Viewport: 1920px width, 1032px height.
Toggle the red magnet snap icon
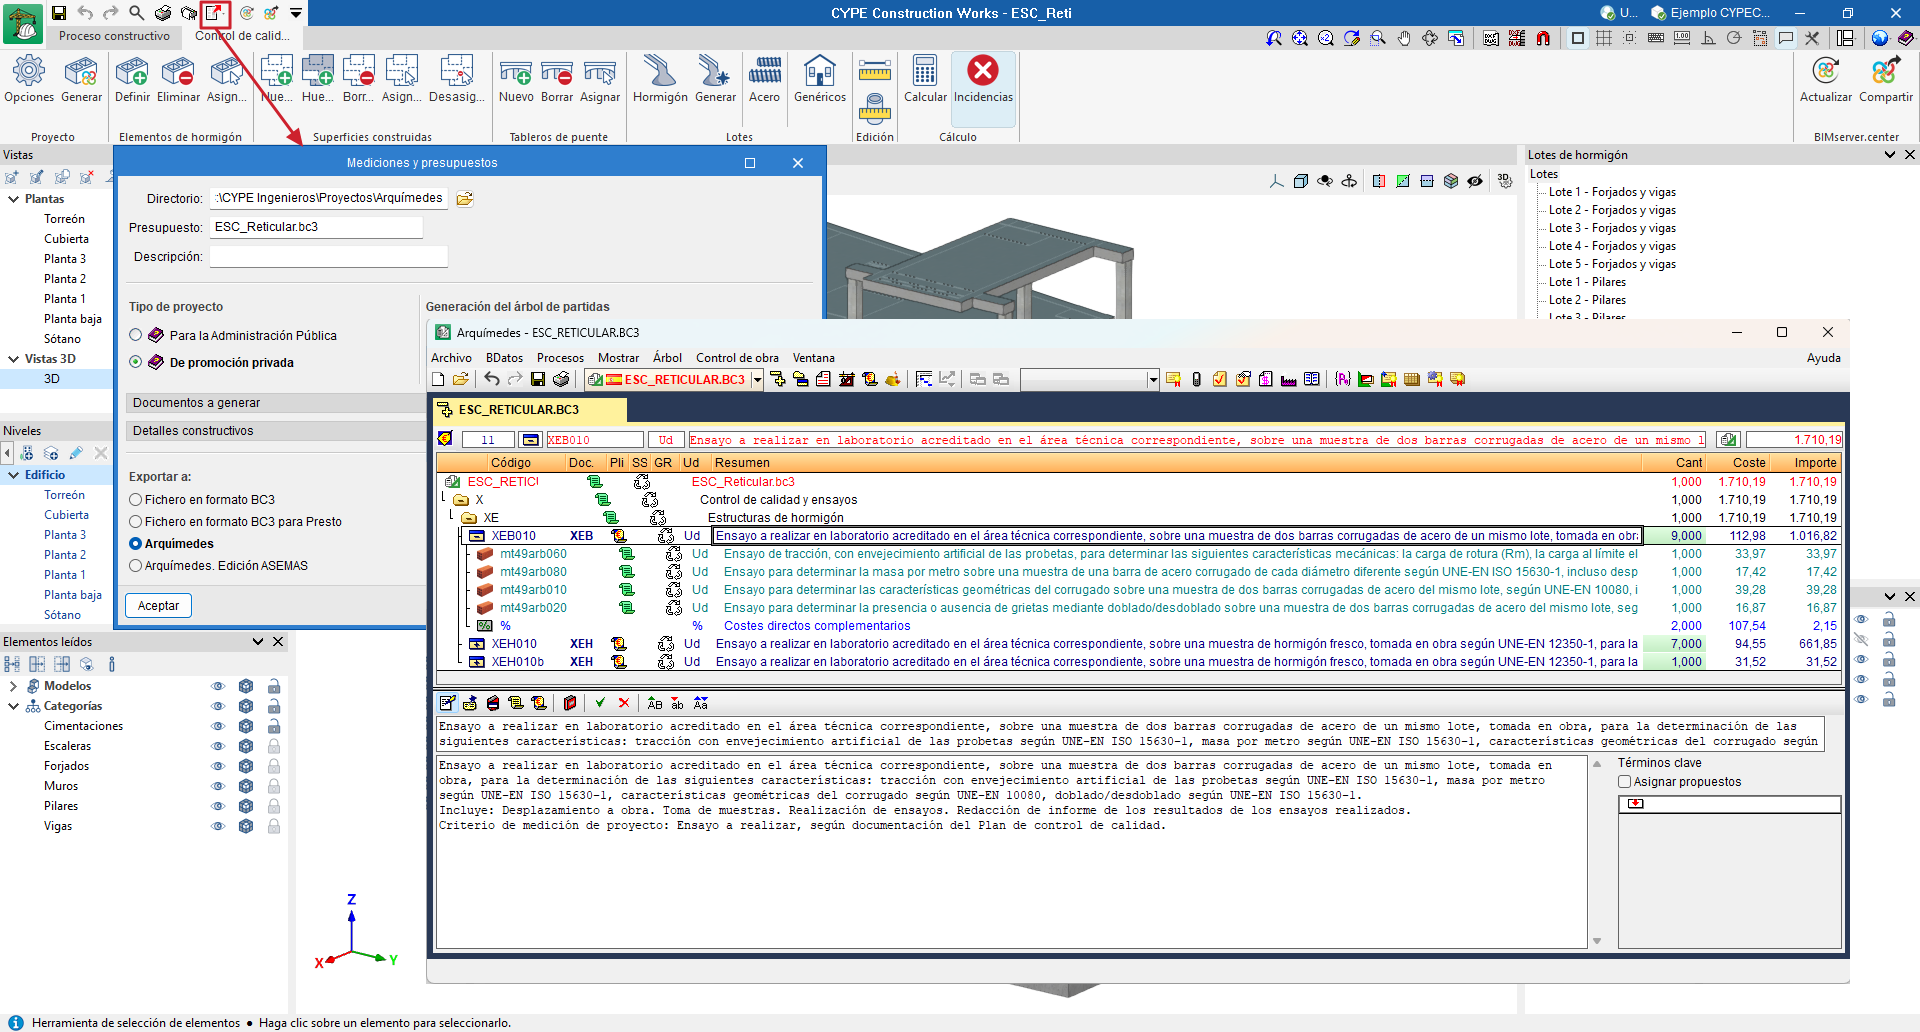click(1543, 38)
